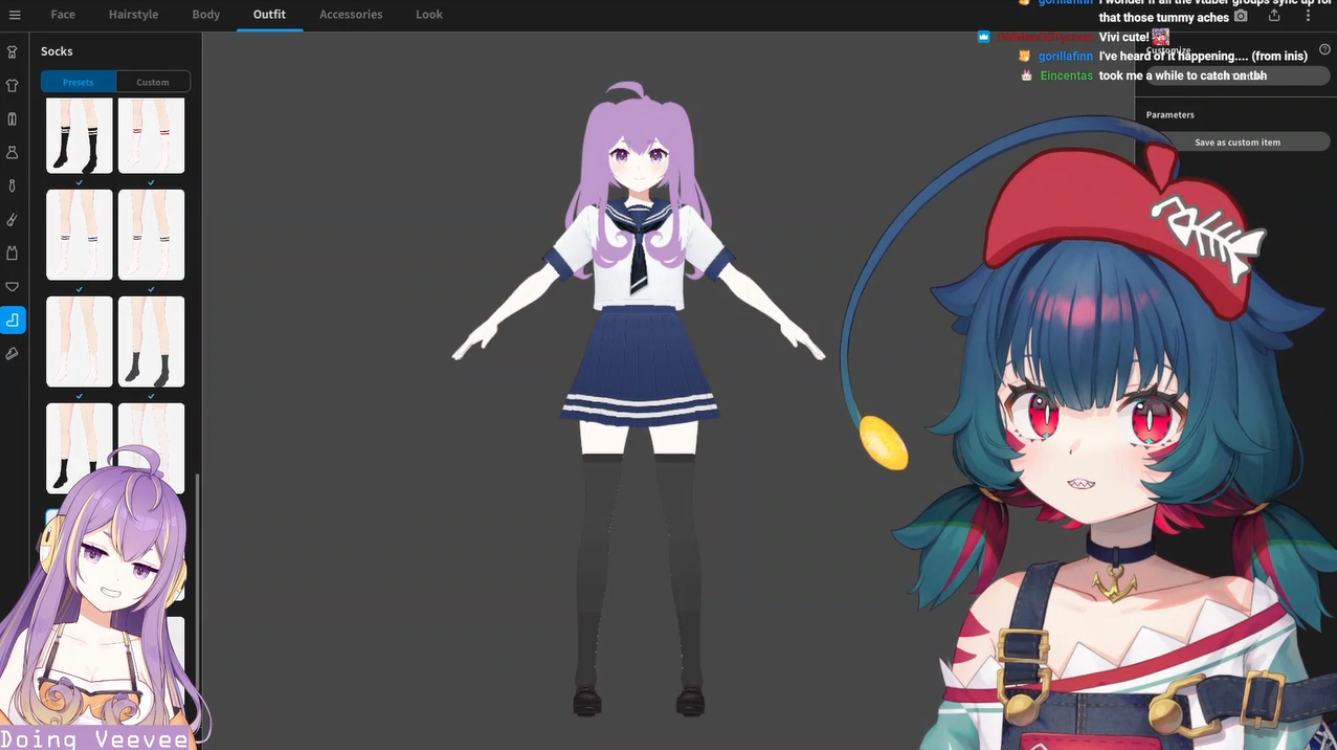Select the Neck accessory tie icon

pyautogui.click(x=12, y=186)
